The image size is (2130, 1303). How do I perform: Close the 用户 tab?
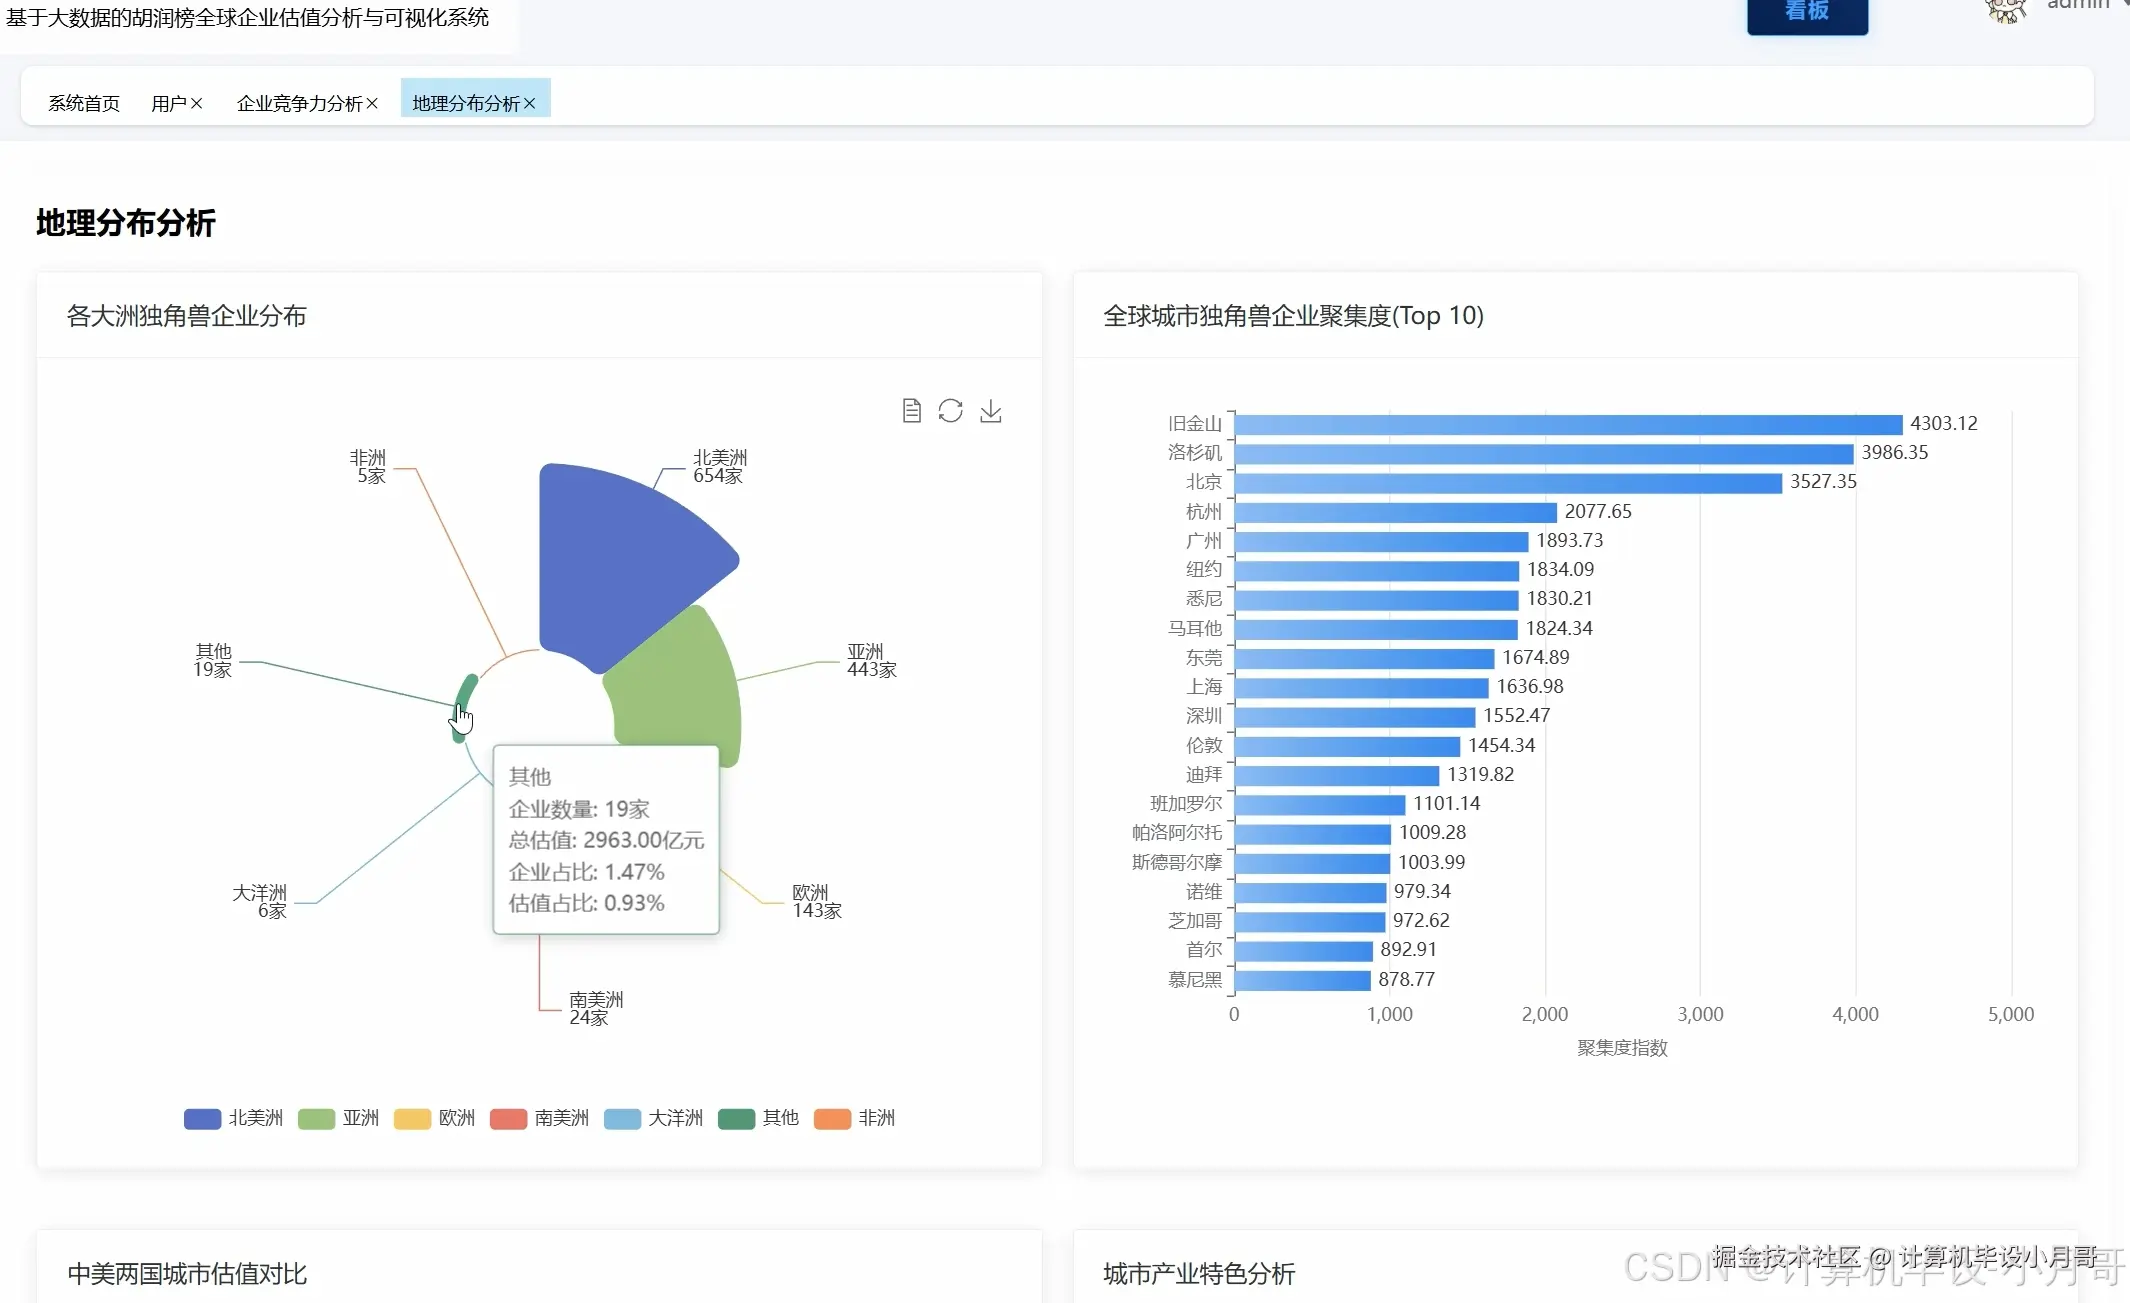195,103
